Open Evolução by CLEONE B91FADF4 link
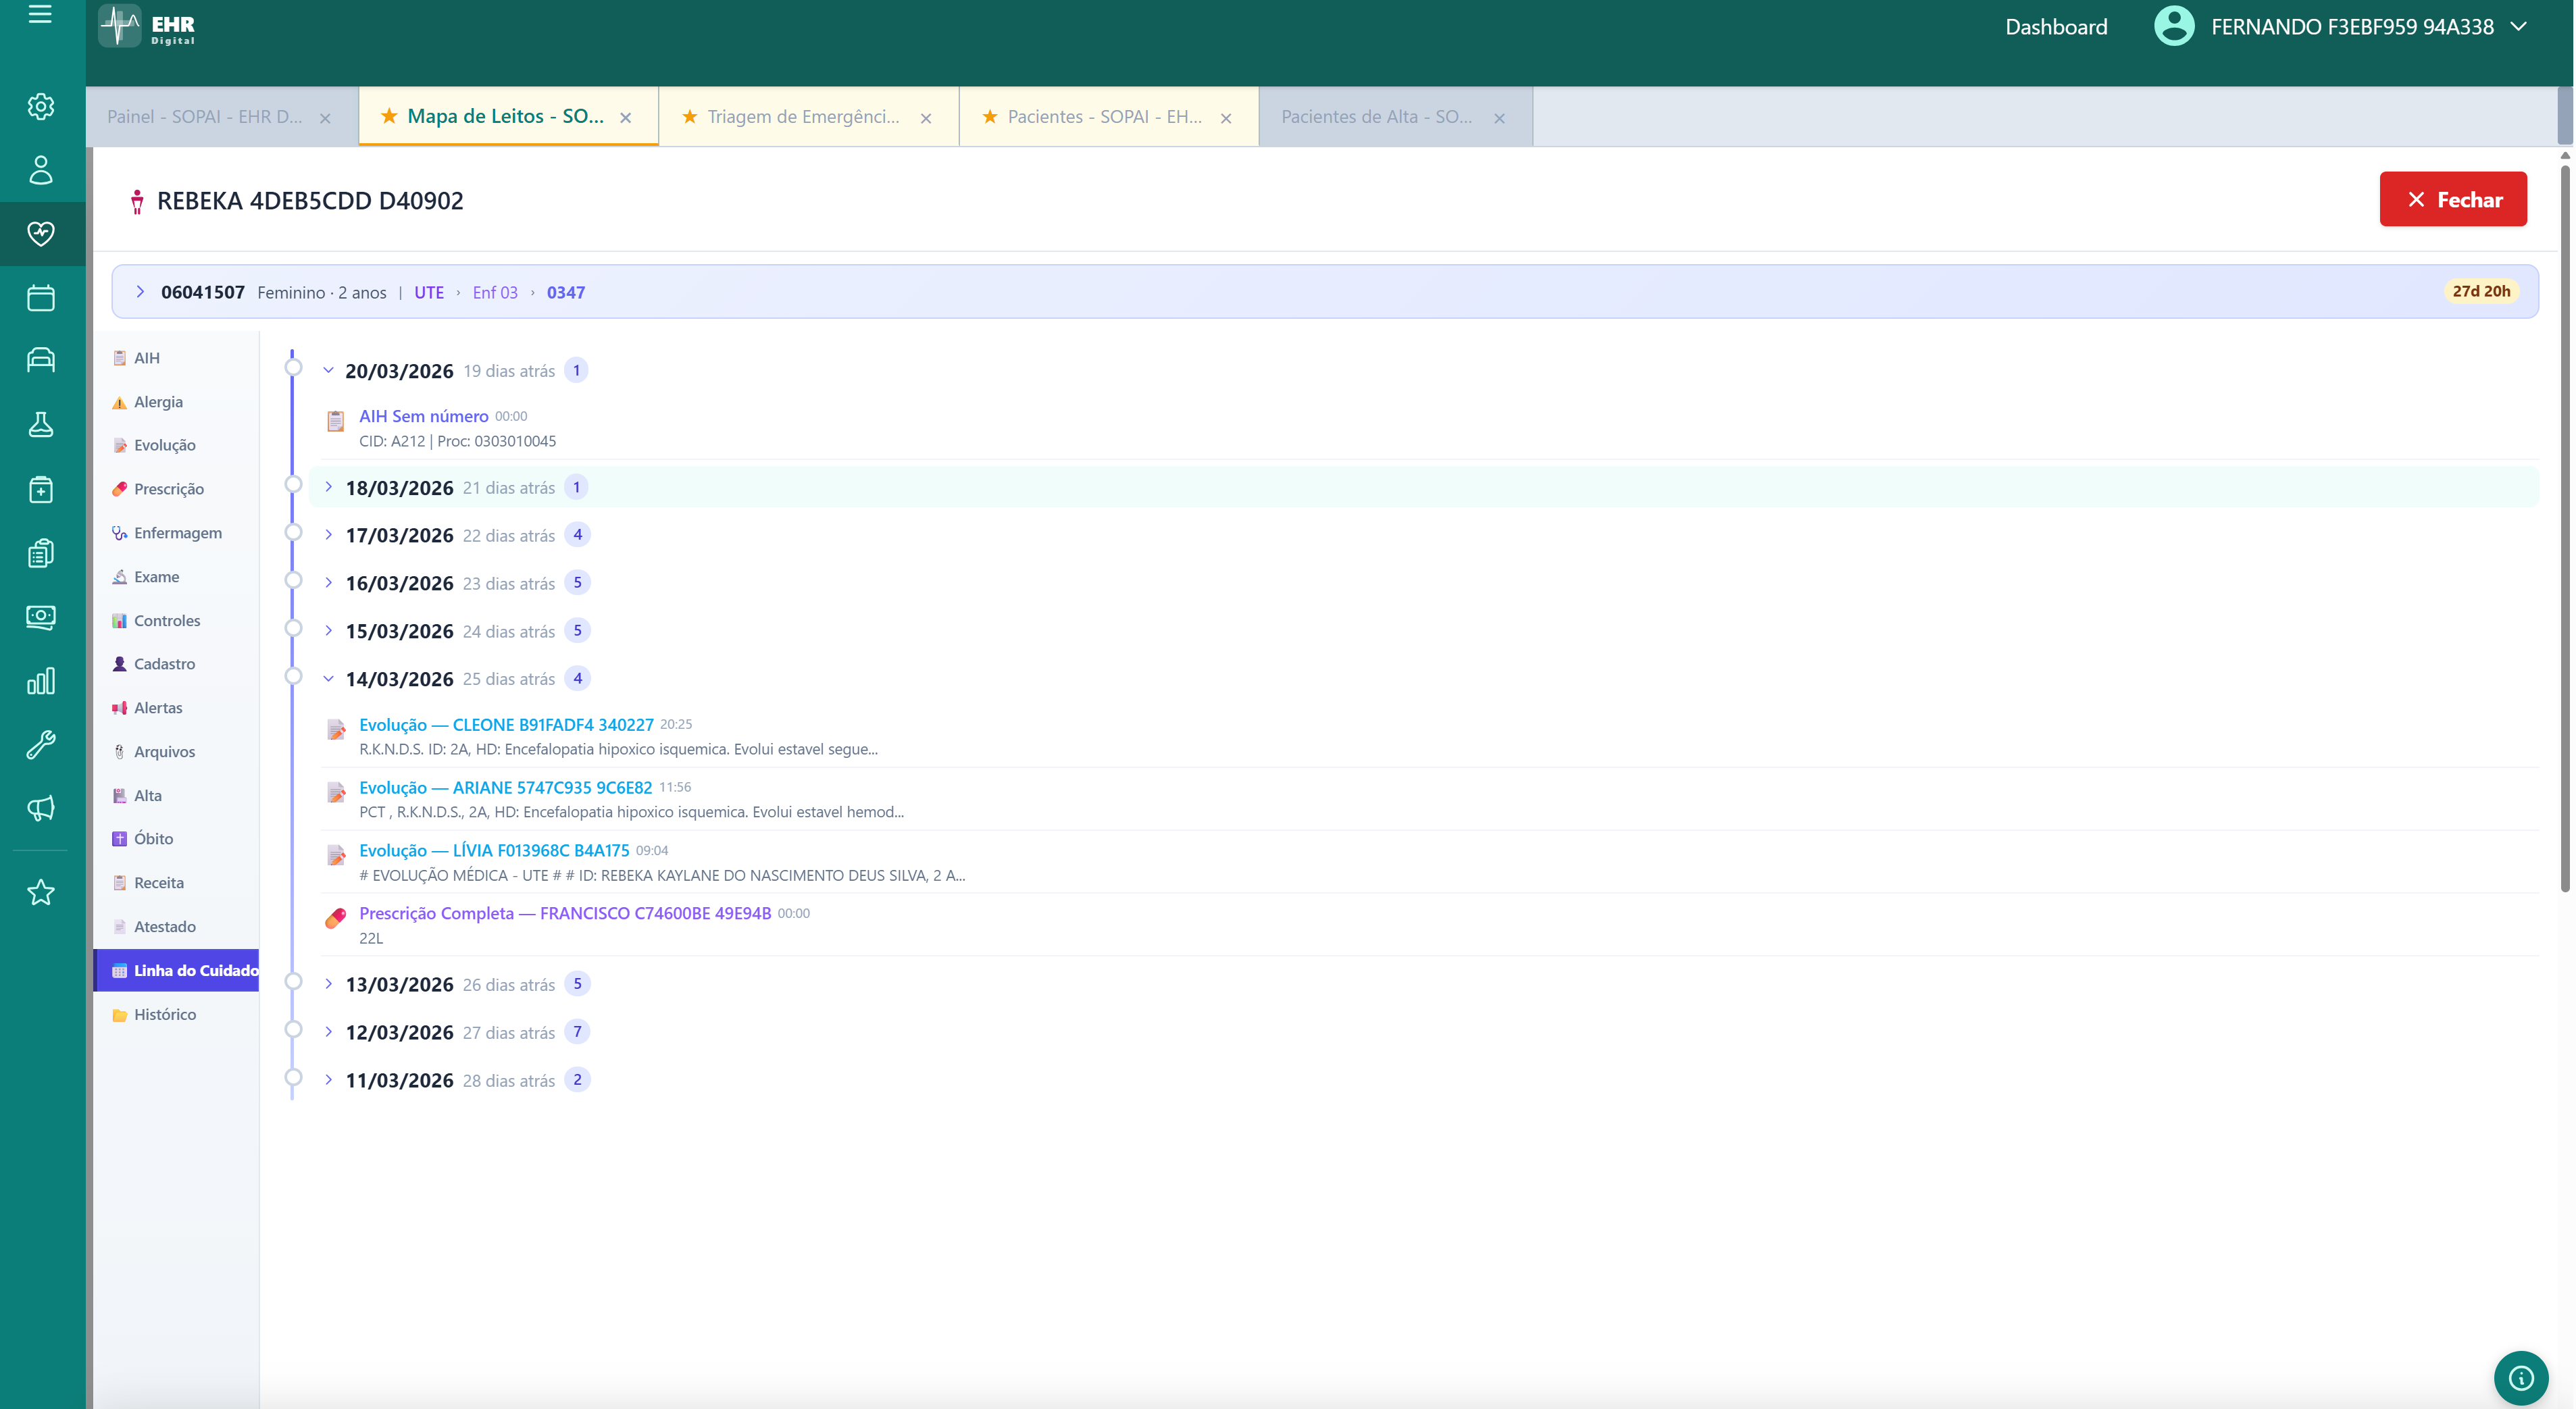This screenshot has width=2576, height=1409. 506,724
